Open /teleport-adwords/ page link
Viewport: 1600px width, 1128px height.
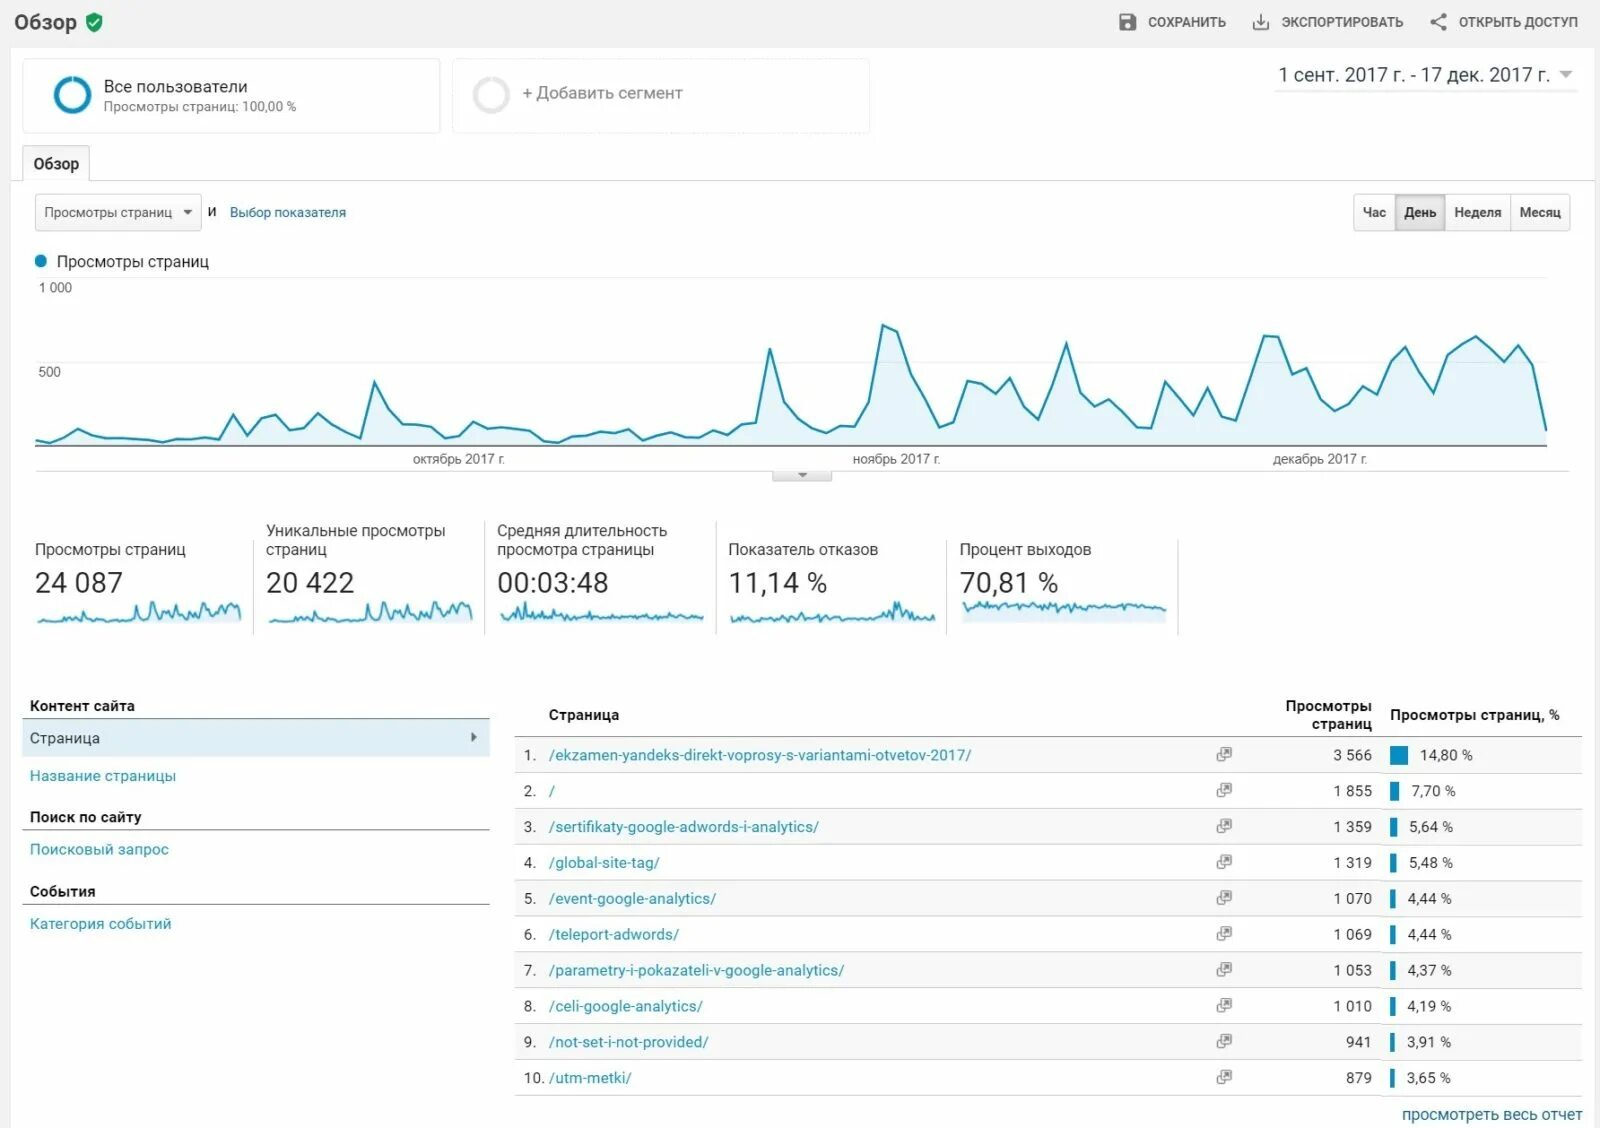click(614, 935)
